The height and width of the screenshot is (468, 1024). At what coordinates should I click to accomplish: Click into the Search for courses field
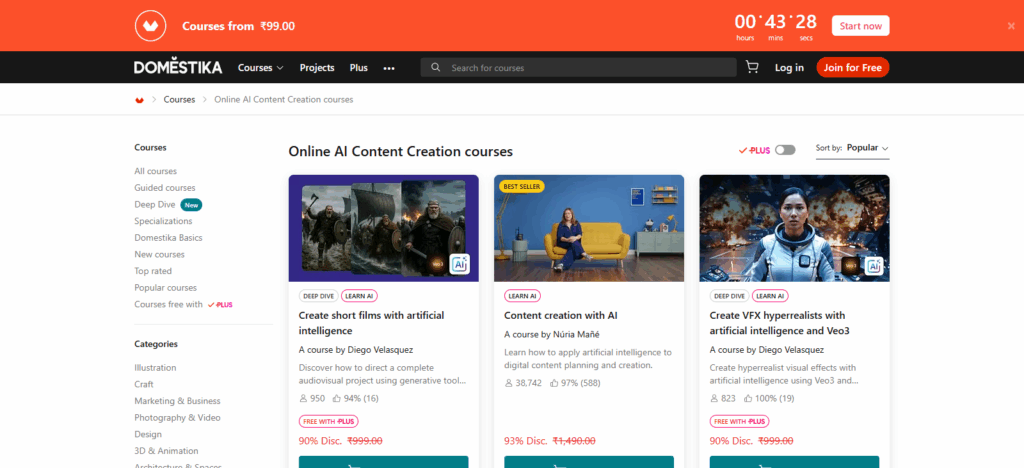tap(580, 68)
